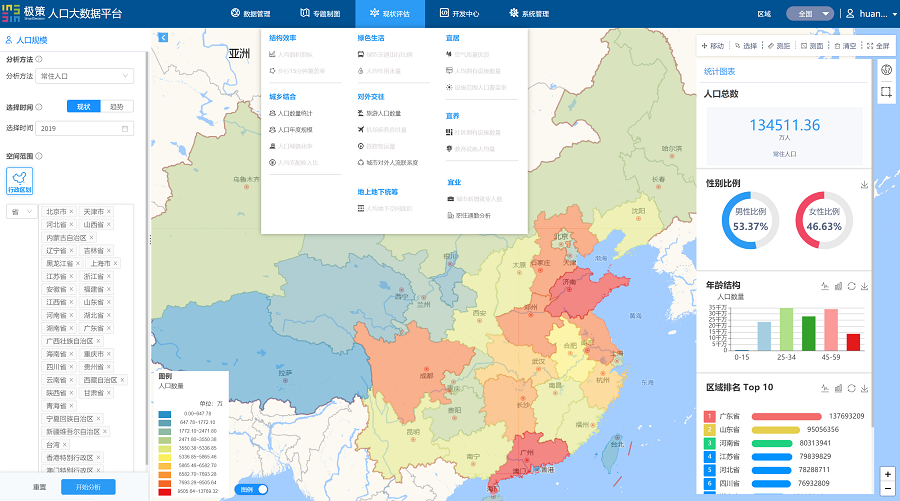The image size is (900, 501).
Task: Activate the 测面 area measuring tool
Action: tap(812, 46)
